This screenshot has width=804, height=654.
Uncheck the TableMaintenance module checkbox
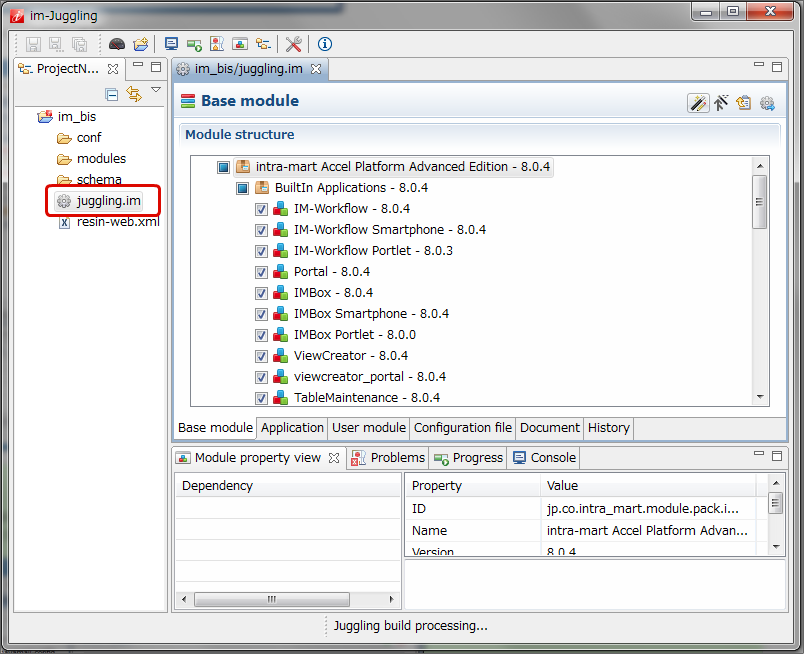tap(261, 398)
